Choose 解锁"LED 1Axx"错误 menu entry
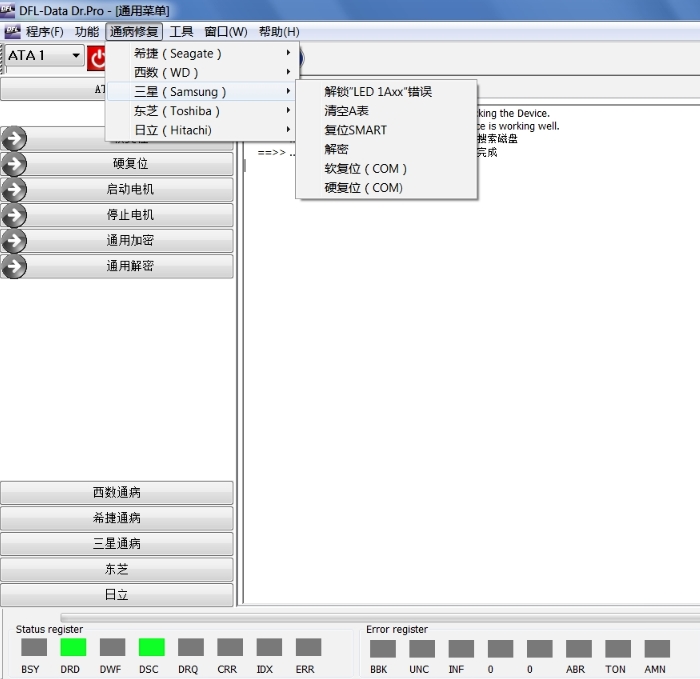This screenshot has height=679, width=700. [x=378, y=92]
